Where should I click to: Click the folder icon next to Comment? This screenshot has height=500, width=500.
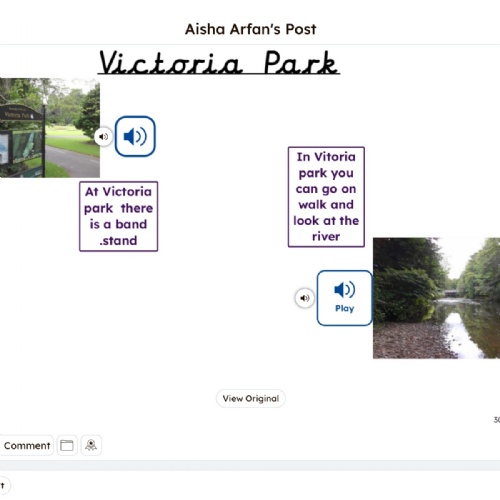click(x=67, y=445)
